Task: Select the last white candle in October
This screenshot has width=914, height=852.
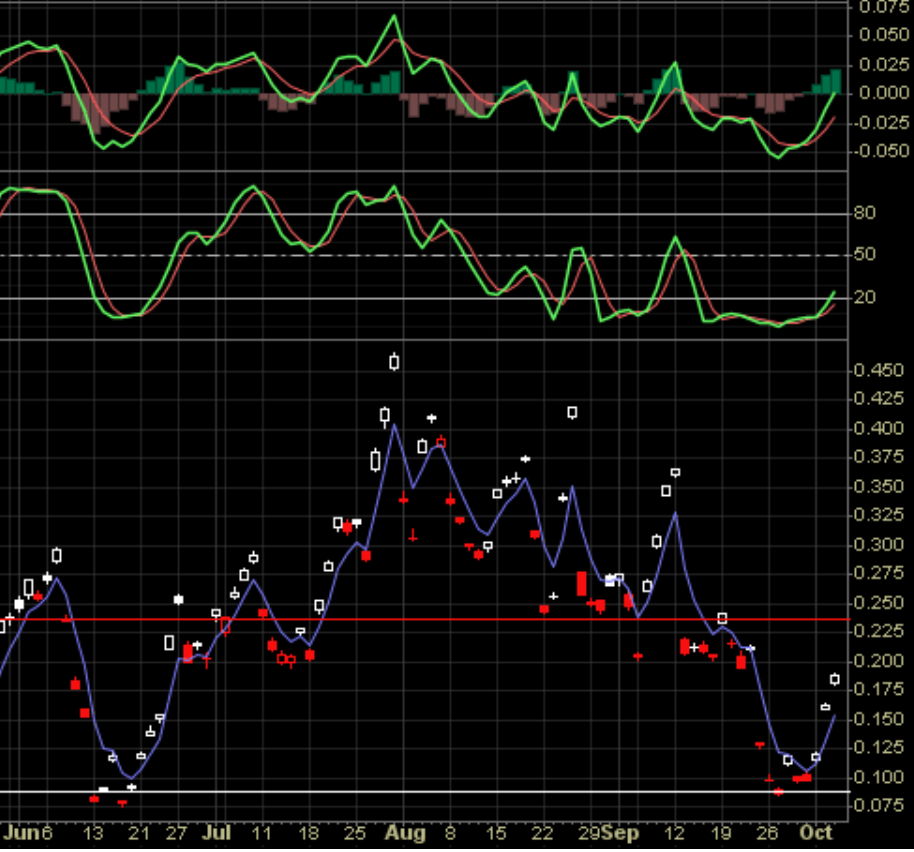Action: tap(835, 680)
